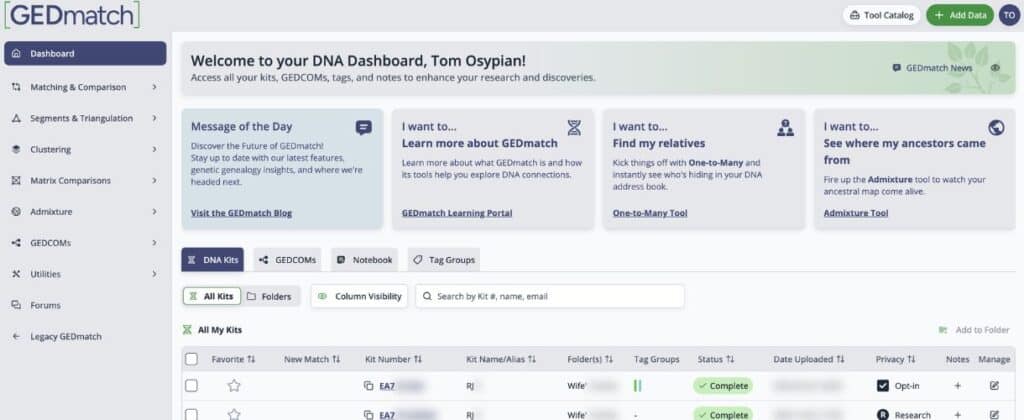Open the Manage edit icon for Opt-in kit
Viewport: 1024px width, 420px height.
[x=994, y=386]
